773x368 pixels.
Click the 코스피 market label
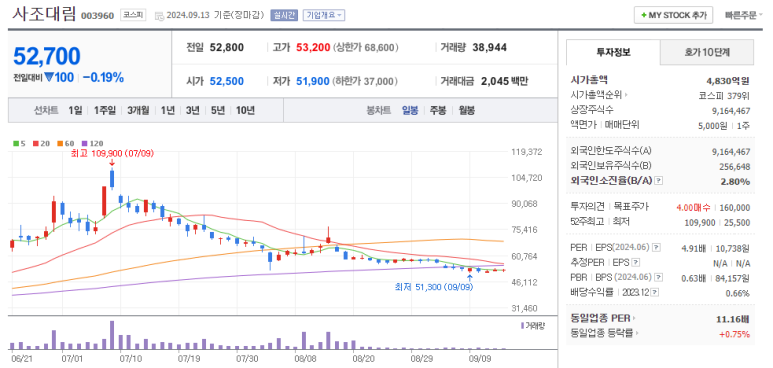134,15
